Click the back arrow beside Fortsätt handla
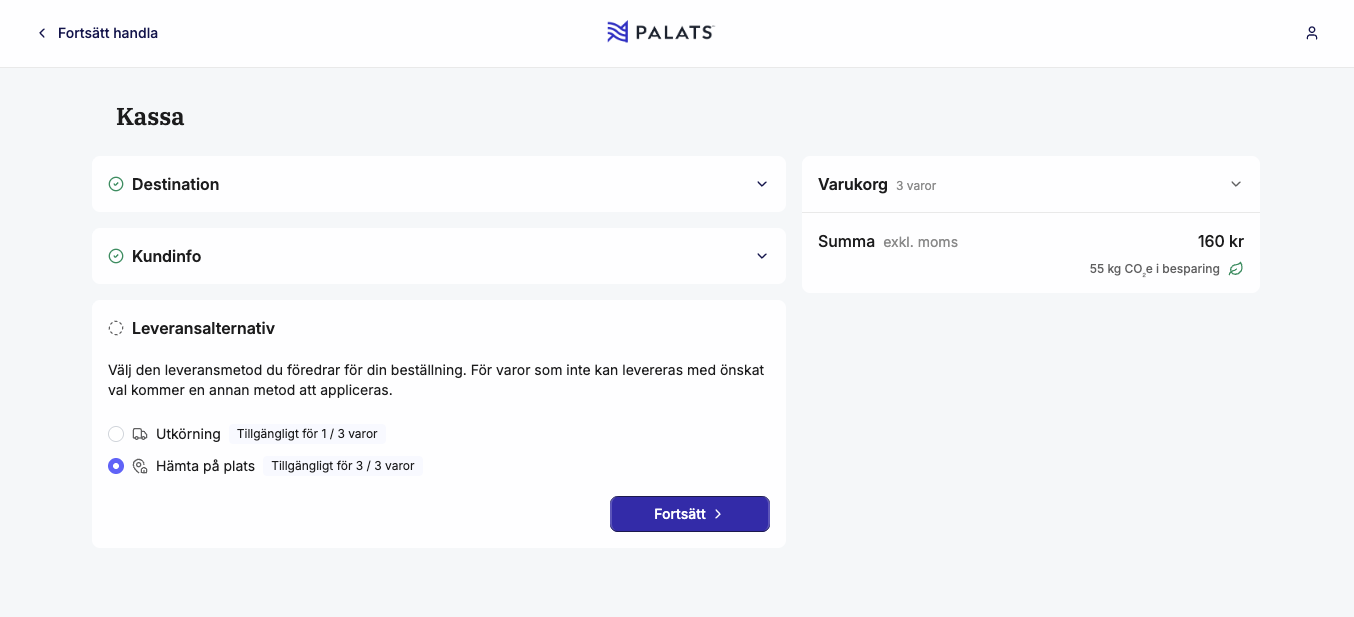 pyautogui.click(x=42, y=33)
